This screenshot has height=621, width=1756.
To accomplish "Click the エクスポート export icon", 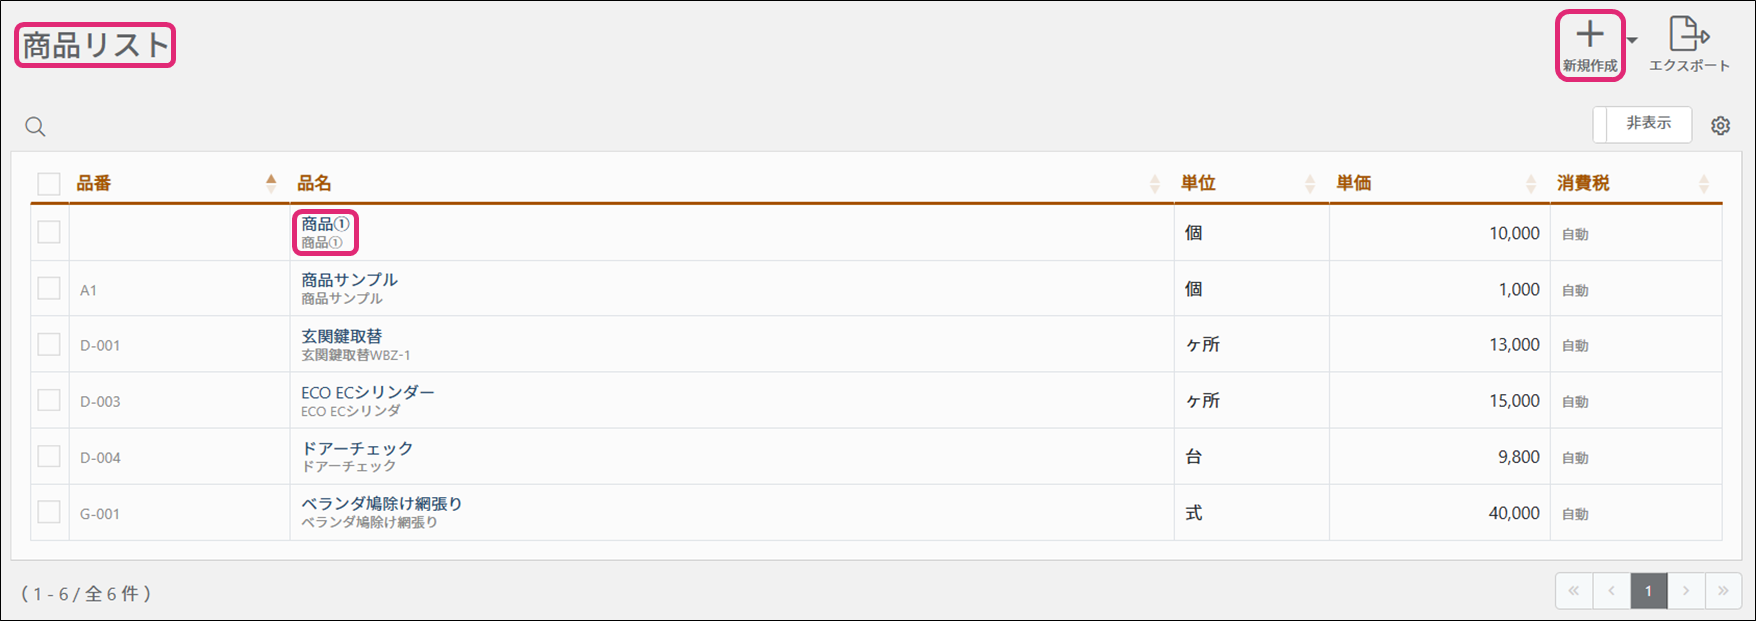I will tap(1689, 34).
